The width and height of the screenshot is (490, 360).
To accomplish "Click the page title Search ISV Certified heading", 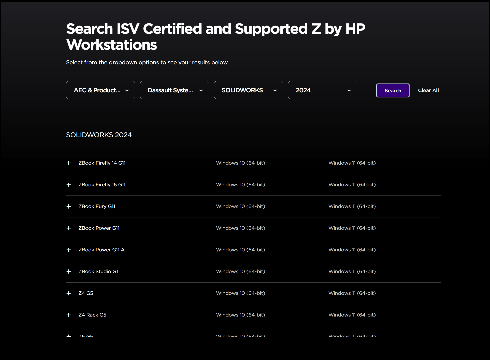I will click(x=215, y=37).
